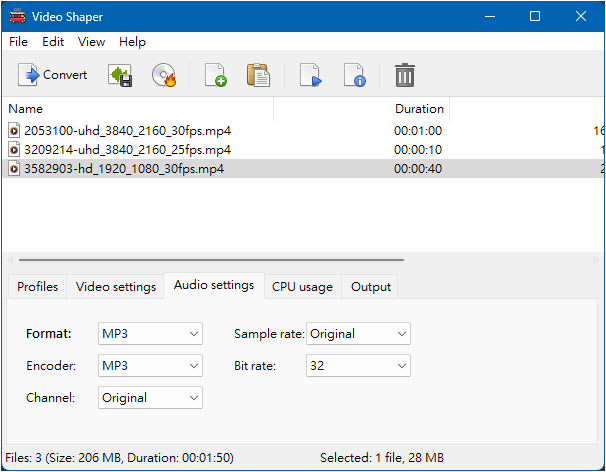The height and width of the screenshot is (472, 606).
Task: Expand the Channel dropdown
Action: click(150, 398)
